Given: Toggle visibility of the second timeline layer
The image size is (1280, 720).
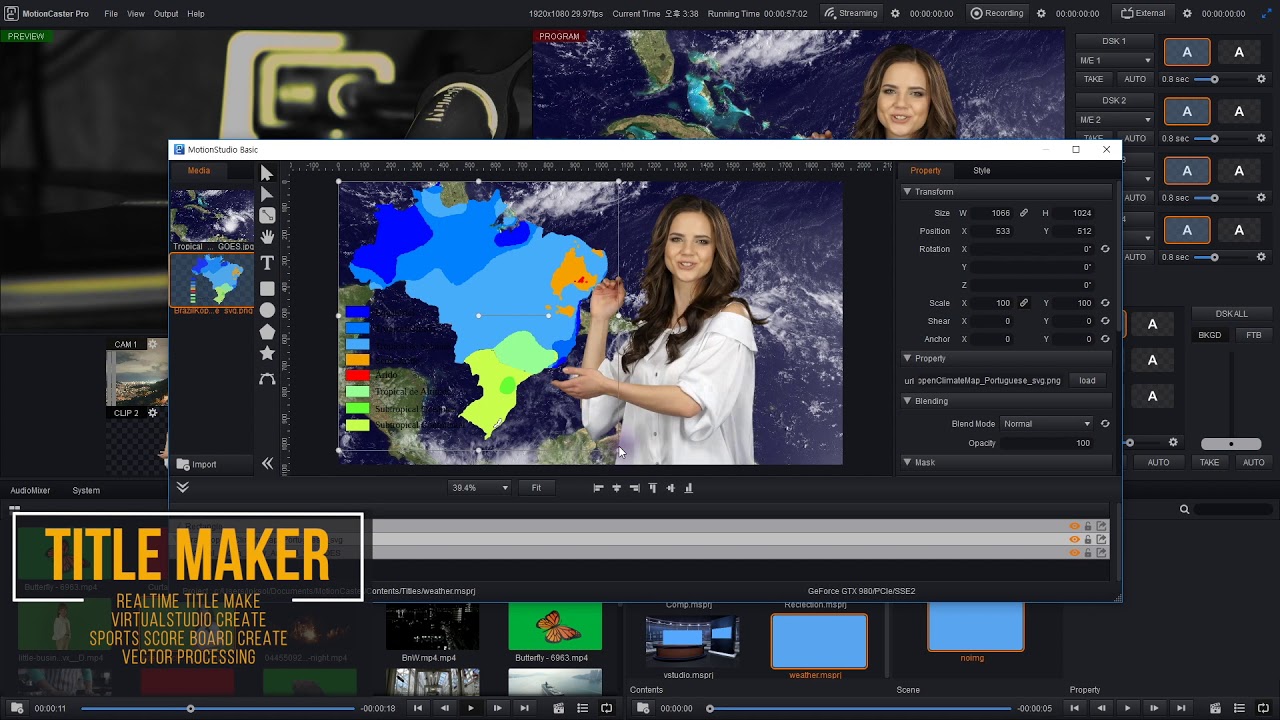Looking at the screenshot, I should [1075, 539].
